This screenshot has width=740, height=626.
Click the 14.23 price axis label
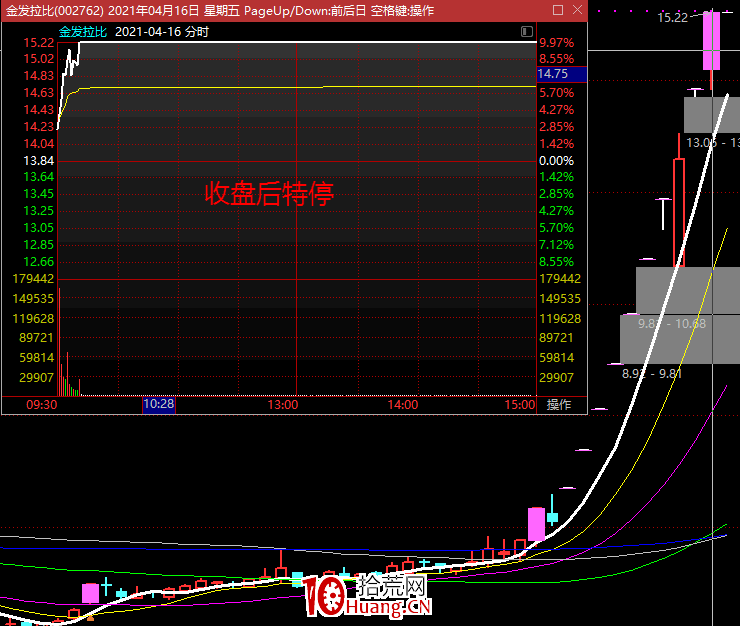tap(39, 127)
